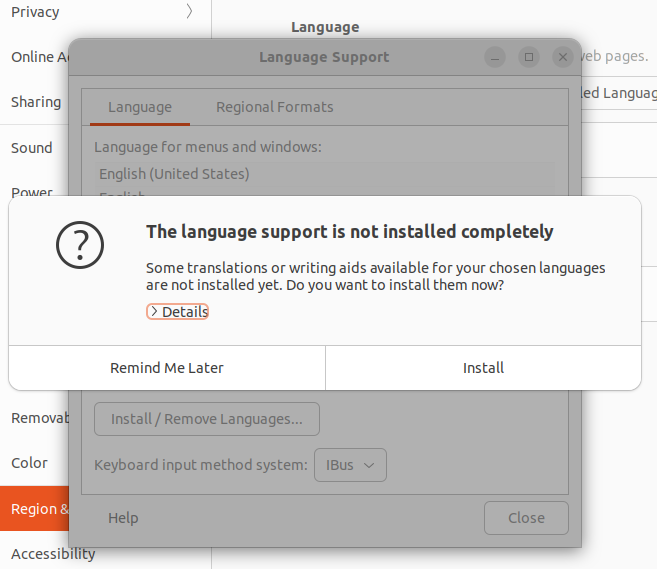Click the X button of Language Support titlebar
Image resolution: width=657 pixels, height=569 pixels.
pyautogui.click(x=563, y=57)
